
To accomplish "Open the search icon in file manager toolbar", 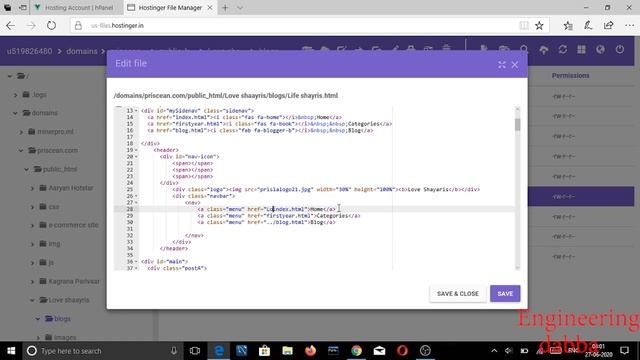I will pyautogui.click(x=524, y=50).
